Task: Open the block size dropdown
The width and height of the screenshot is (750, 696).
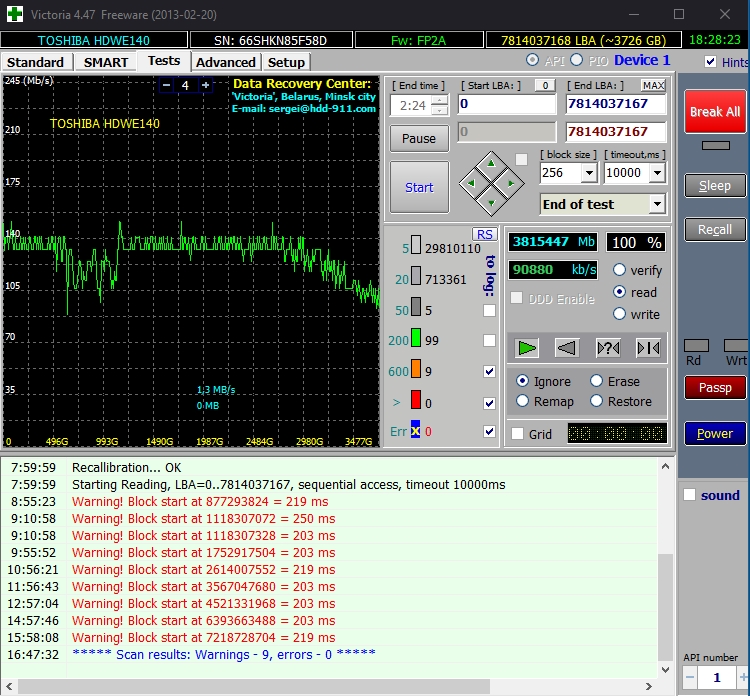Action: [589, 173]
